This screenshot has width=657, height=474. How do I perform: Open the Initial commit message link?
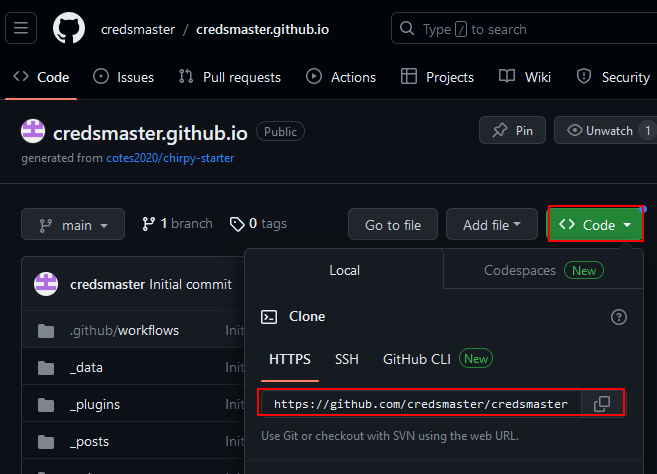pyautogui.click(x=190, y=285)
